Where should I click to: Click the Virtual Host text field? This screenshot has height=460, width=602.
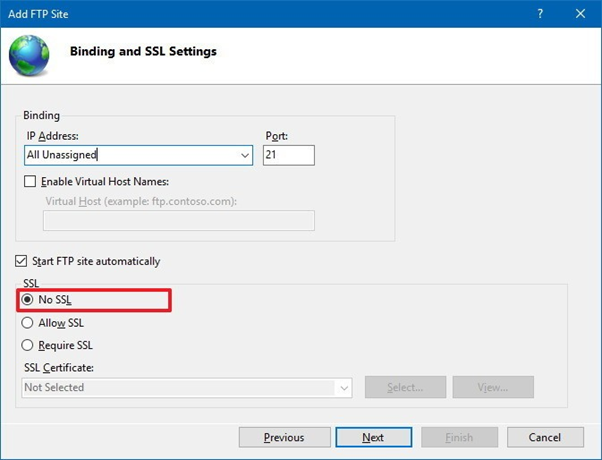click(179, 220)
